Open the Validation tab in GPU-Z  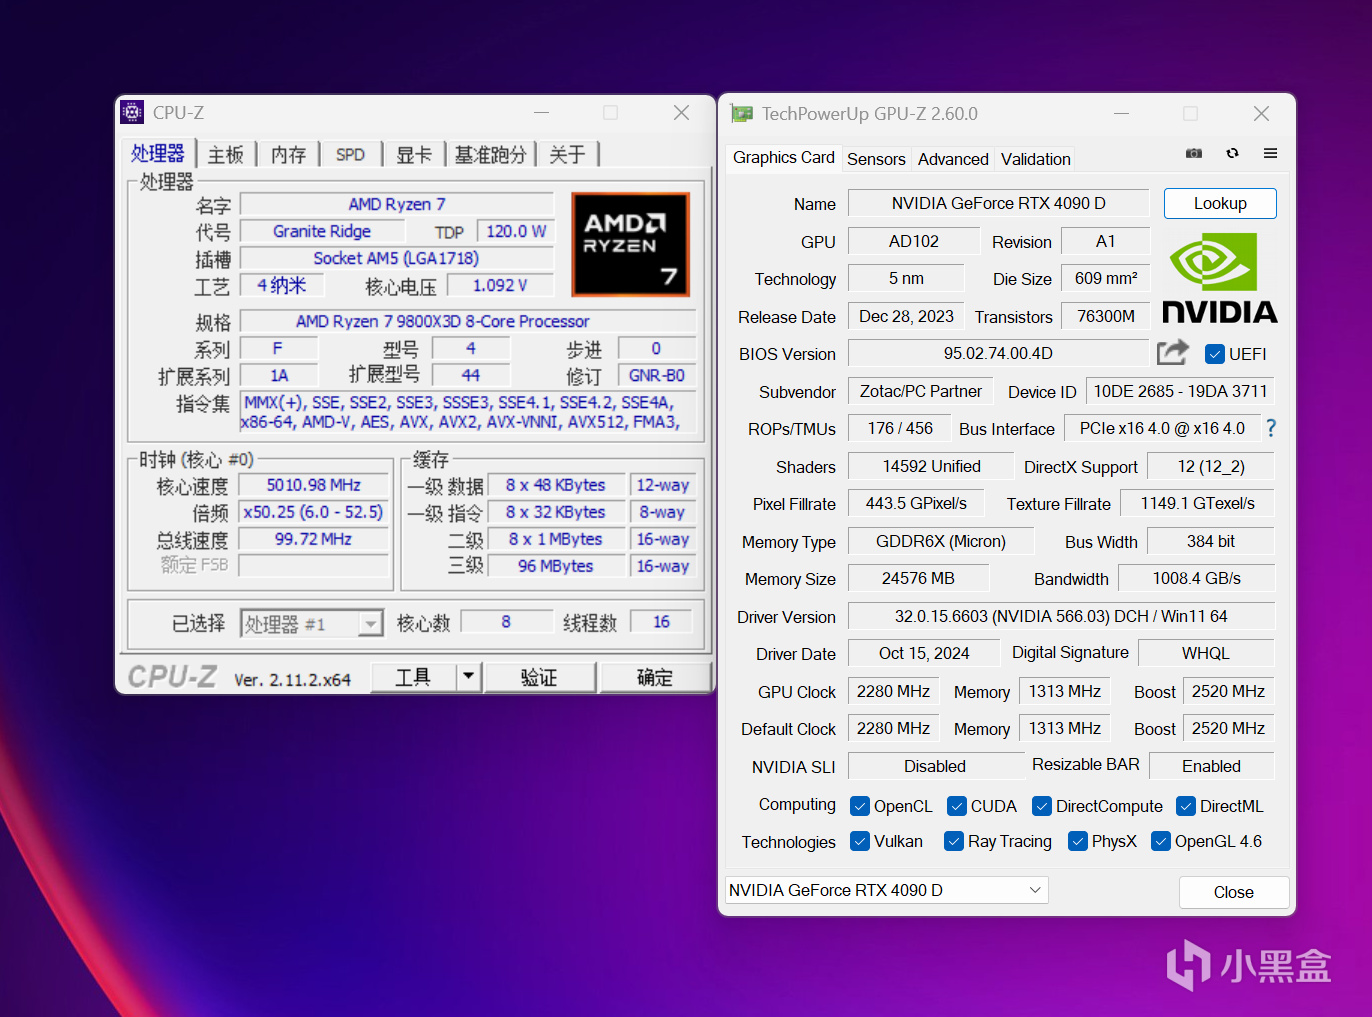coord(1036,159)
